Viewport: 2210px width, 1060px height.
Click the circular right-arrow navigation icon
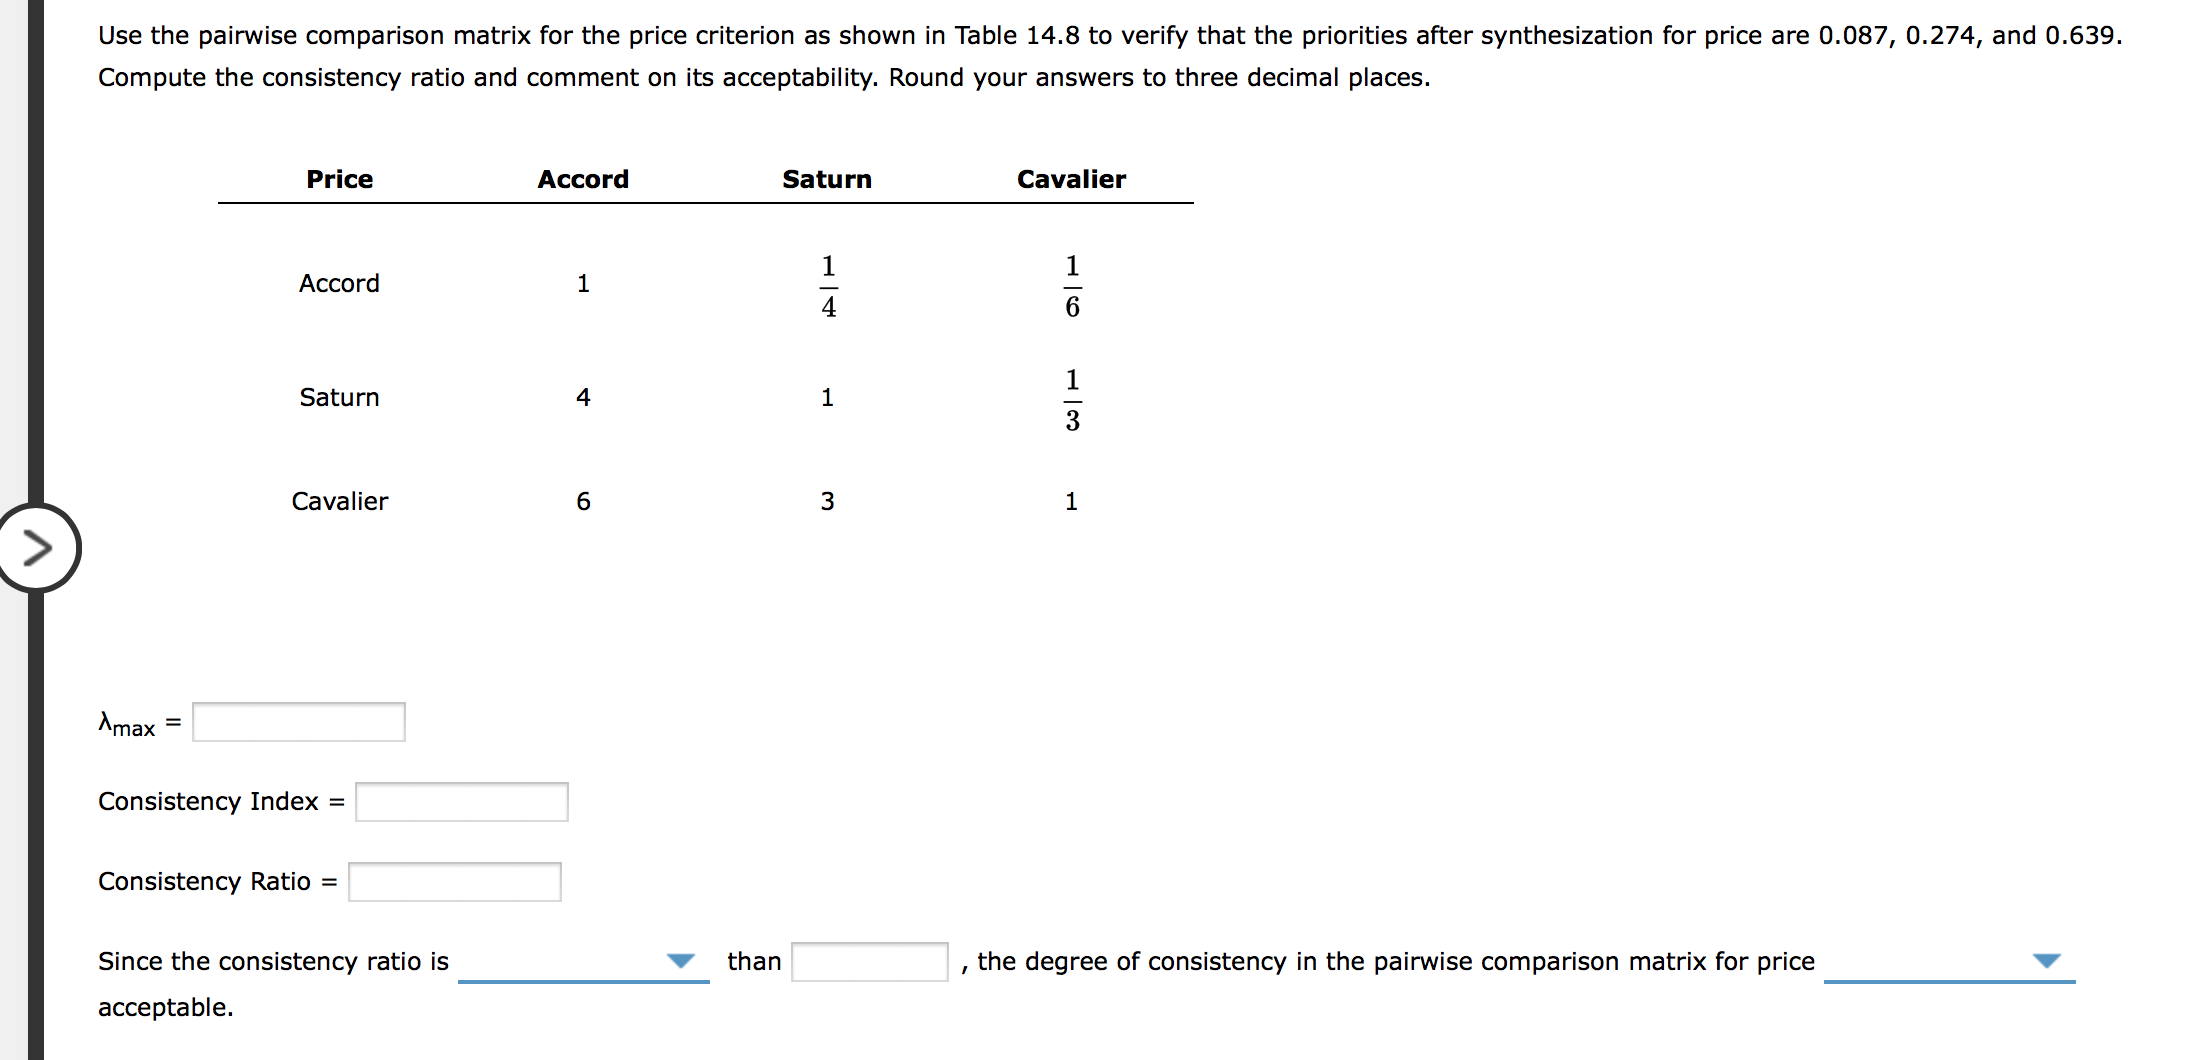pyautogui.click(x=38, y=547)
